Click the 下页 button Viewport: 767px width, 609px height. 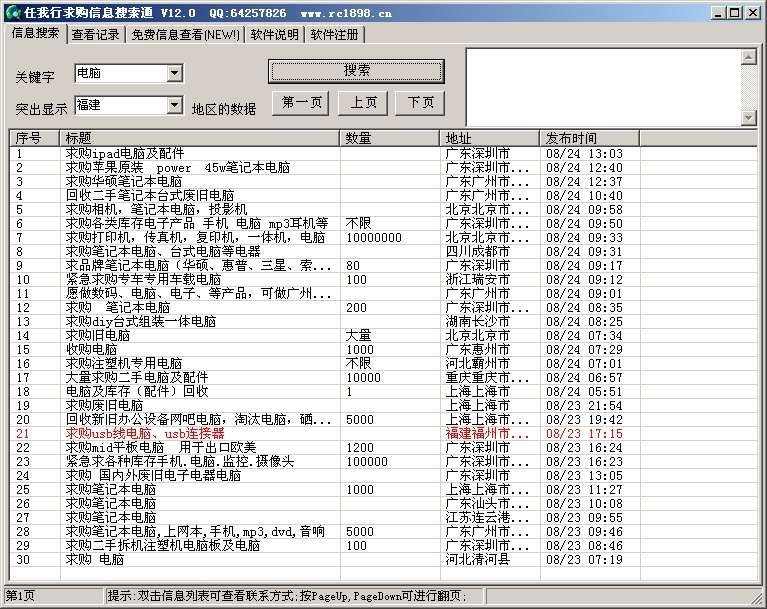click(420, 103)
